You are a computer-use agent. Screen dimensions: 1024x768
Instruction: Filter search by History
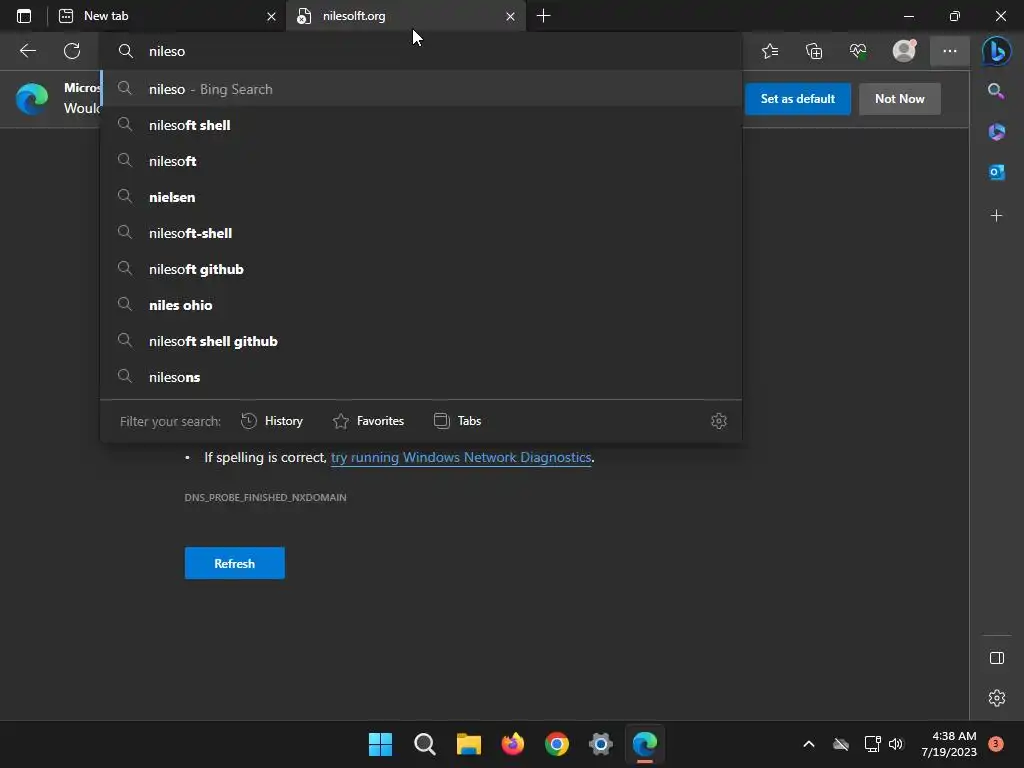(272, 421)
